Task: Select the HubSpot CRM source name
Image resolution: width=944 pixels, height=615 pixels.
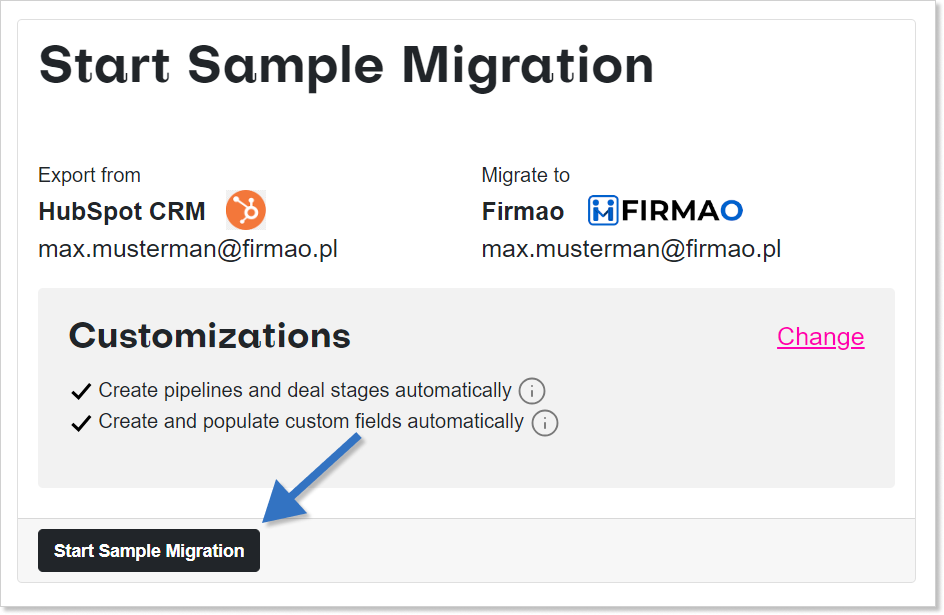Action: point(122,211)
